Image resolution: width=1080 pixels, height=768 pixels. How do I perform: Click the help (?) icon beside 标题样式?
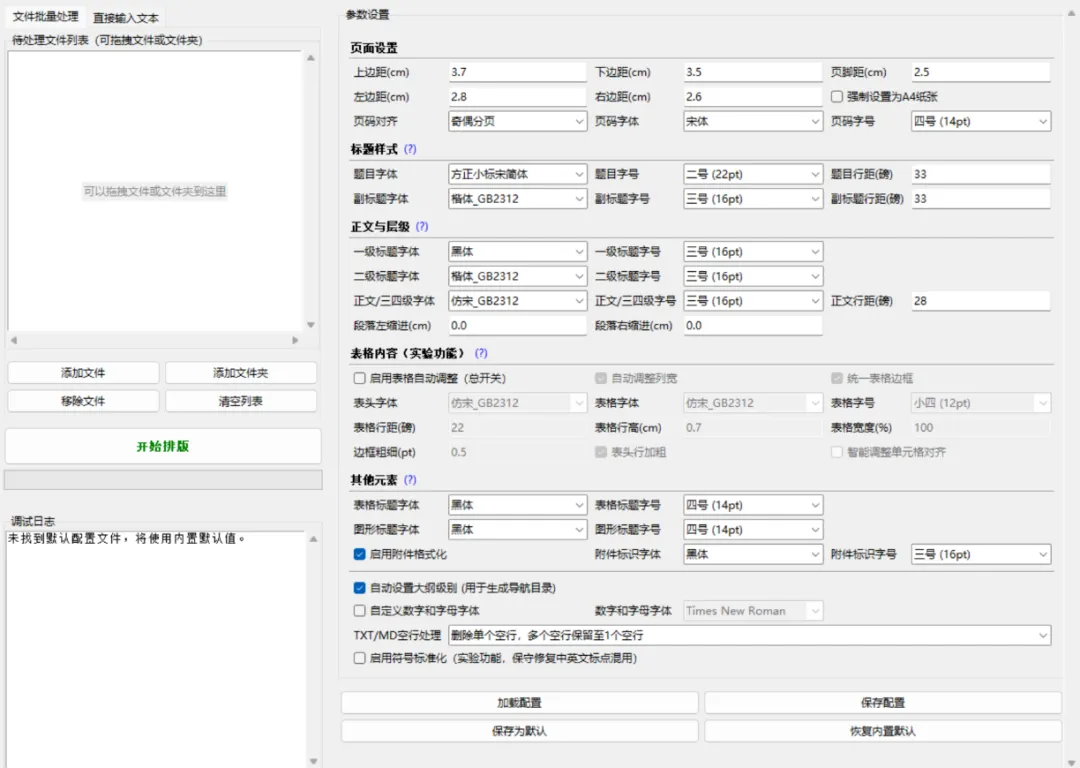(410, 149)
